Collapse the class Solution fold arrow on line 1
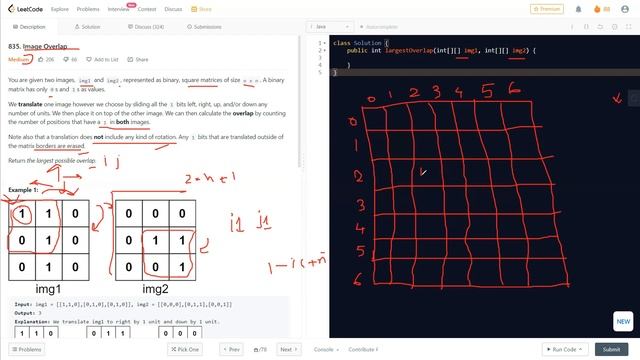Viewport: 640px width, 360px height. click(325, 43)
